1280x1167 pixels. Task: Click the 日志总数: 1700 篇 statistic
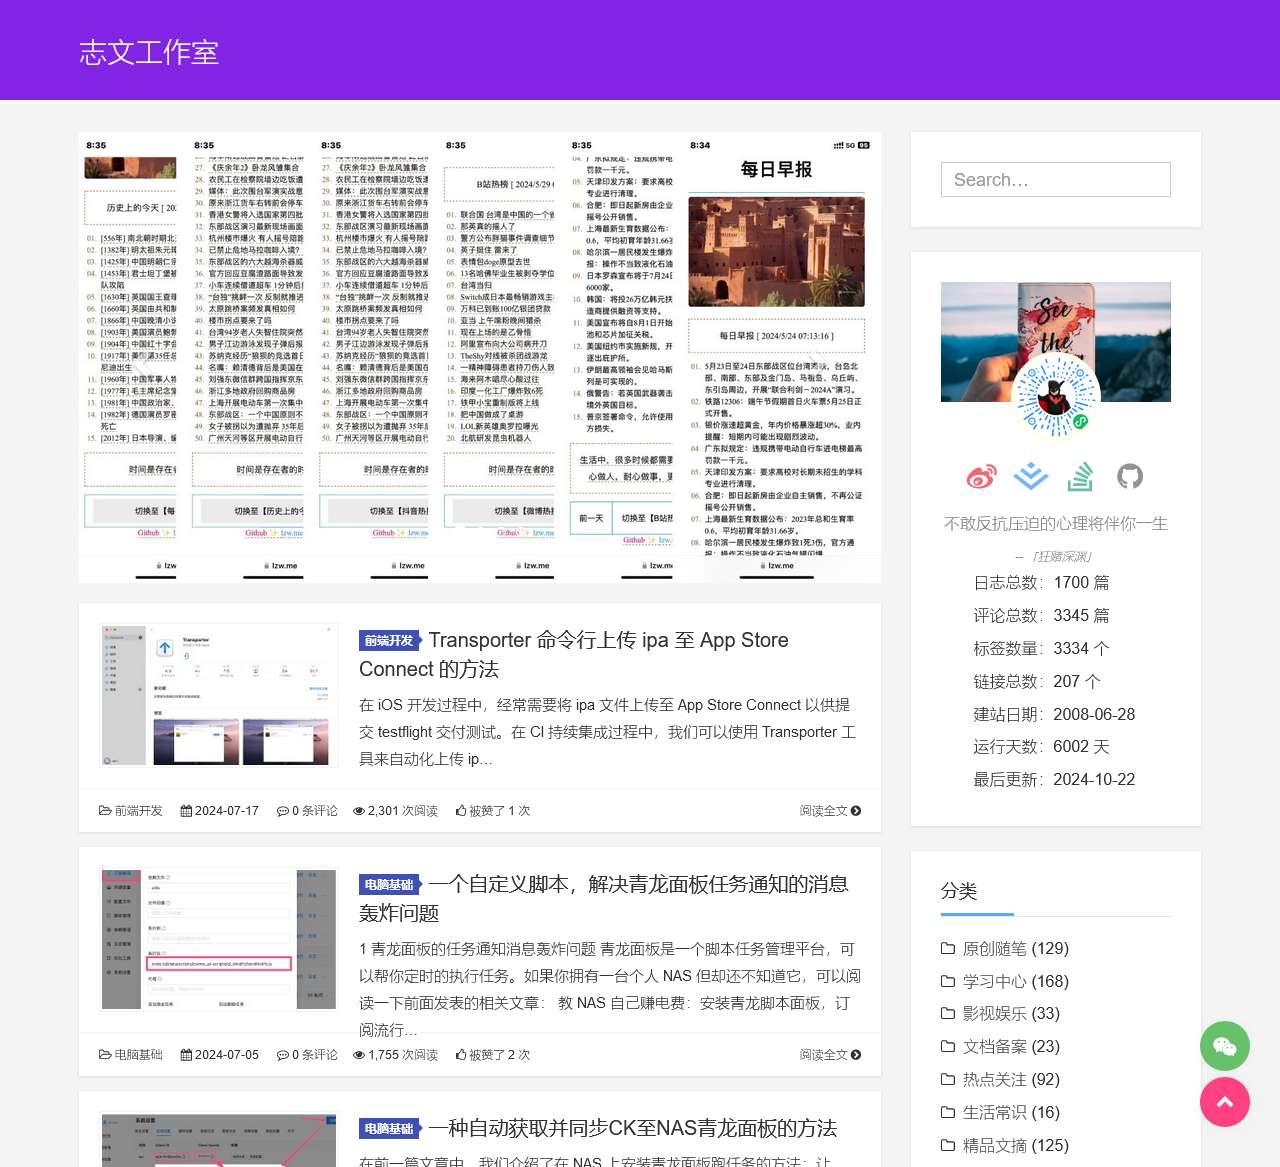click(1041, 583)
